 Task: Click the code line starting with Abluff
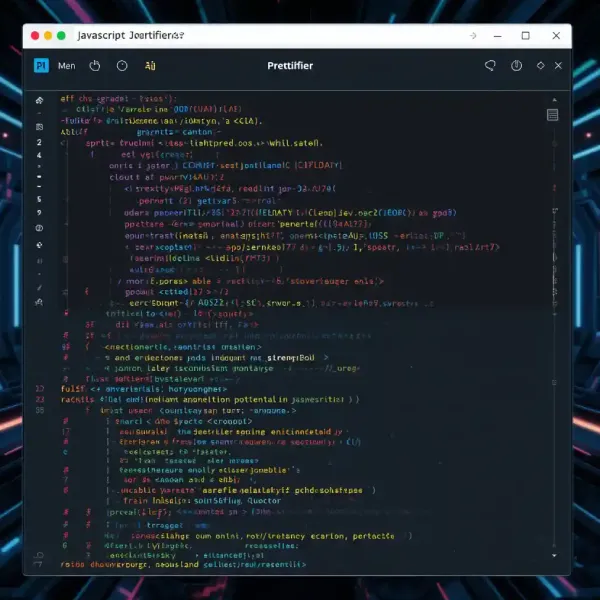[140, 132]
